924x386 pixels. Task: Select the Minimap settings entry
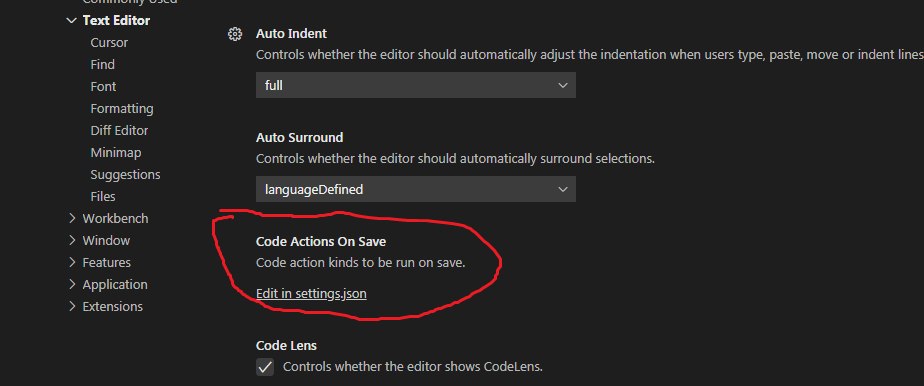pos(116,153)
